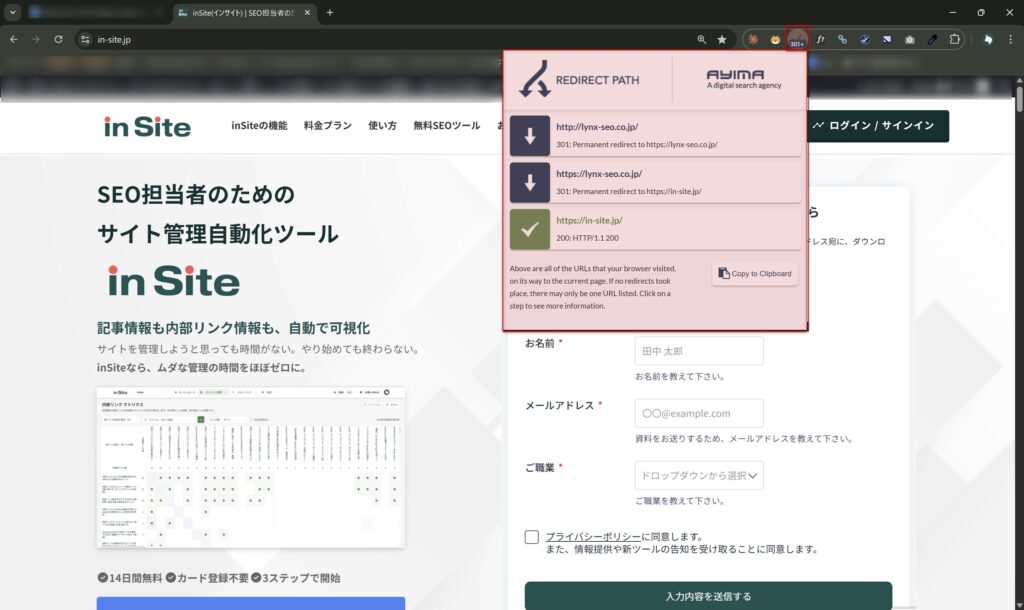Click the pencil extension icon in toolbar
Screen dimensions: 1024x610
932,39
